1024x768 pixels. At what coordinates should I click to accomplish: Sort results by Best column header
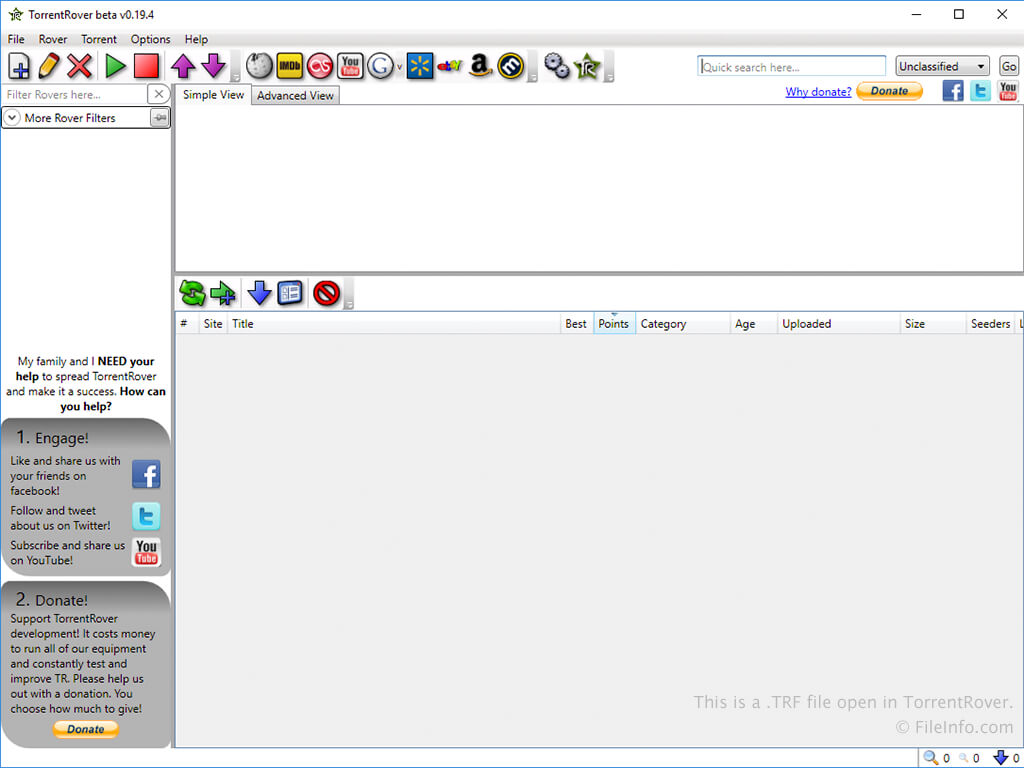tap(577, 323)
